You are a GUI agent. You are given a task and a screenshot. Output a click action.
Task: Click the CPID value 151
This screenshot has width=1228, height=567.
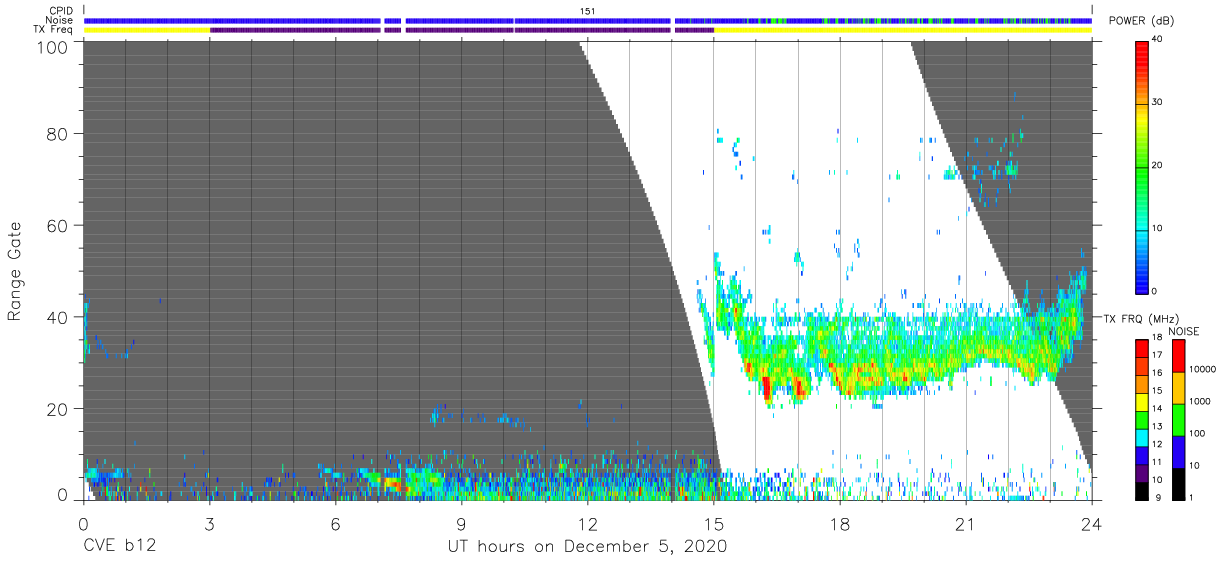point(588,11)
